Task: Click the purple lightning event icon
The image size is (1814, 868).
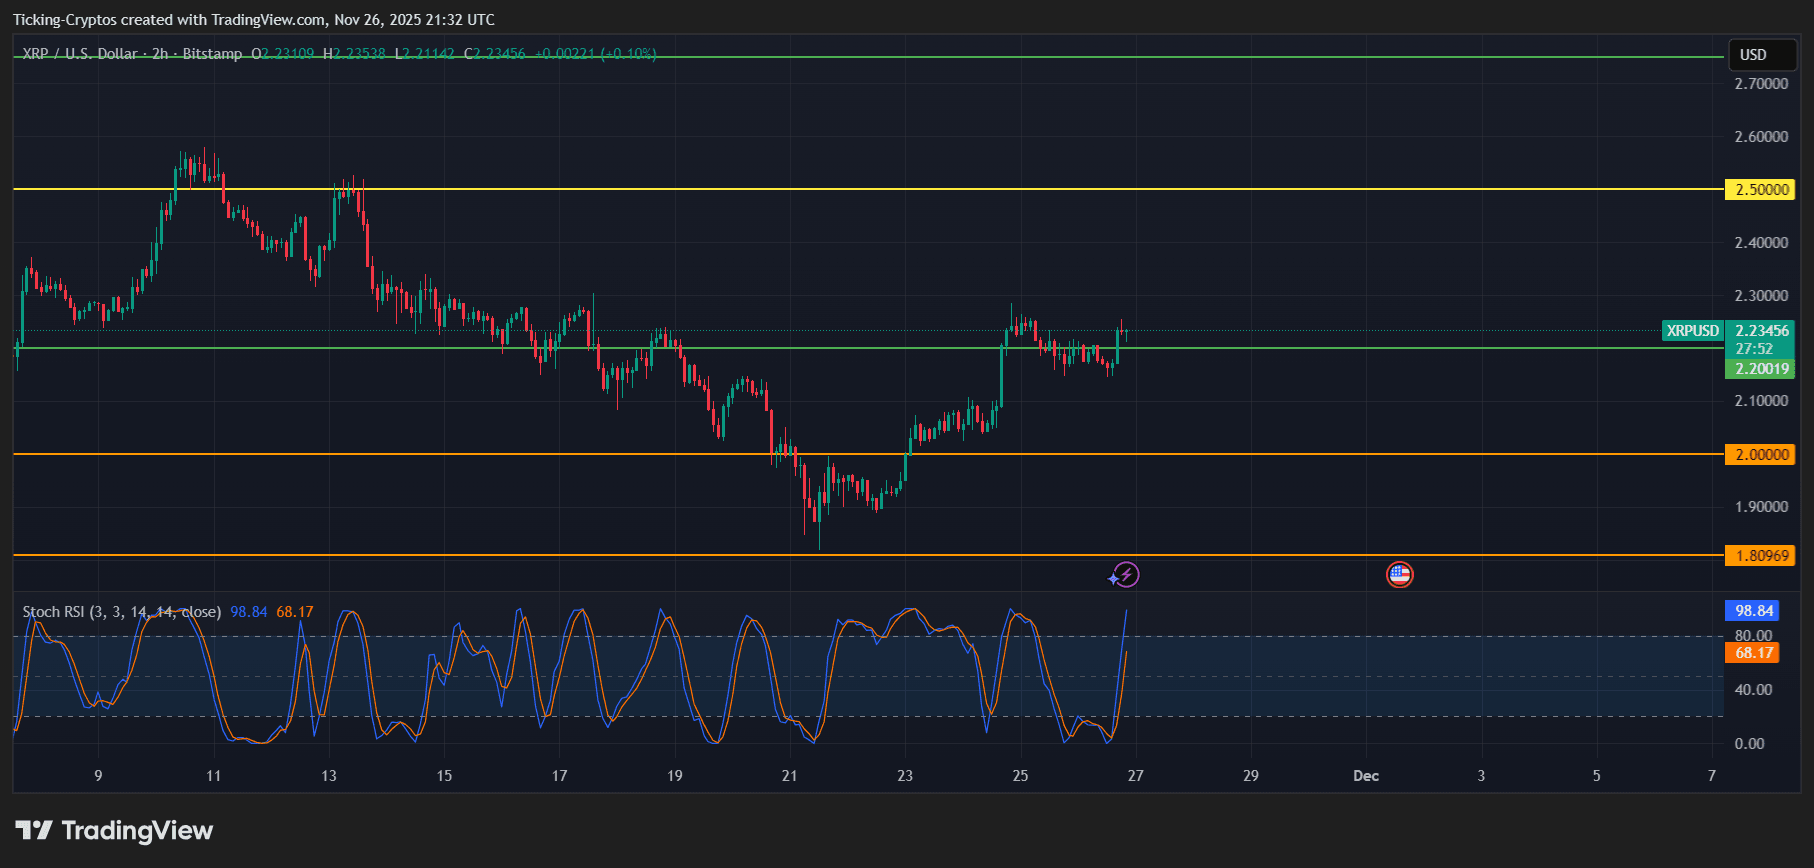Action: click(x=1126, y=575)
